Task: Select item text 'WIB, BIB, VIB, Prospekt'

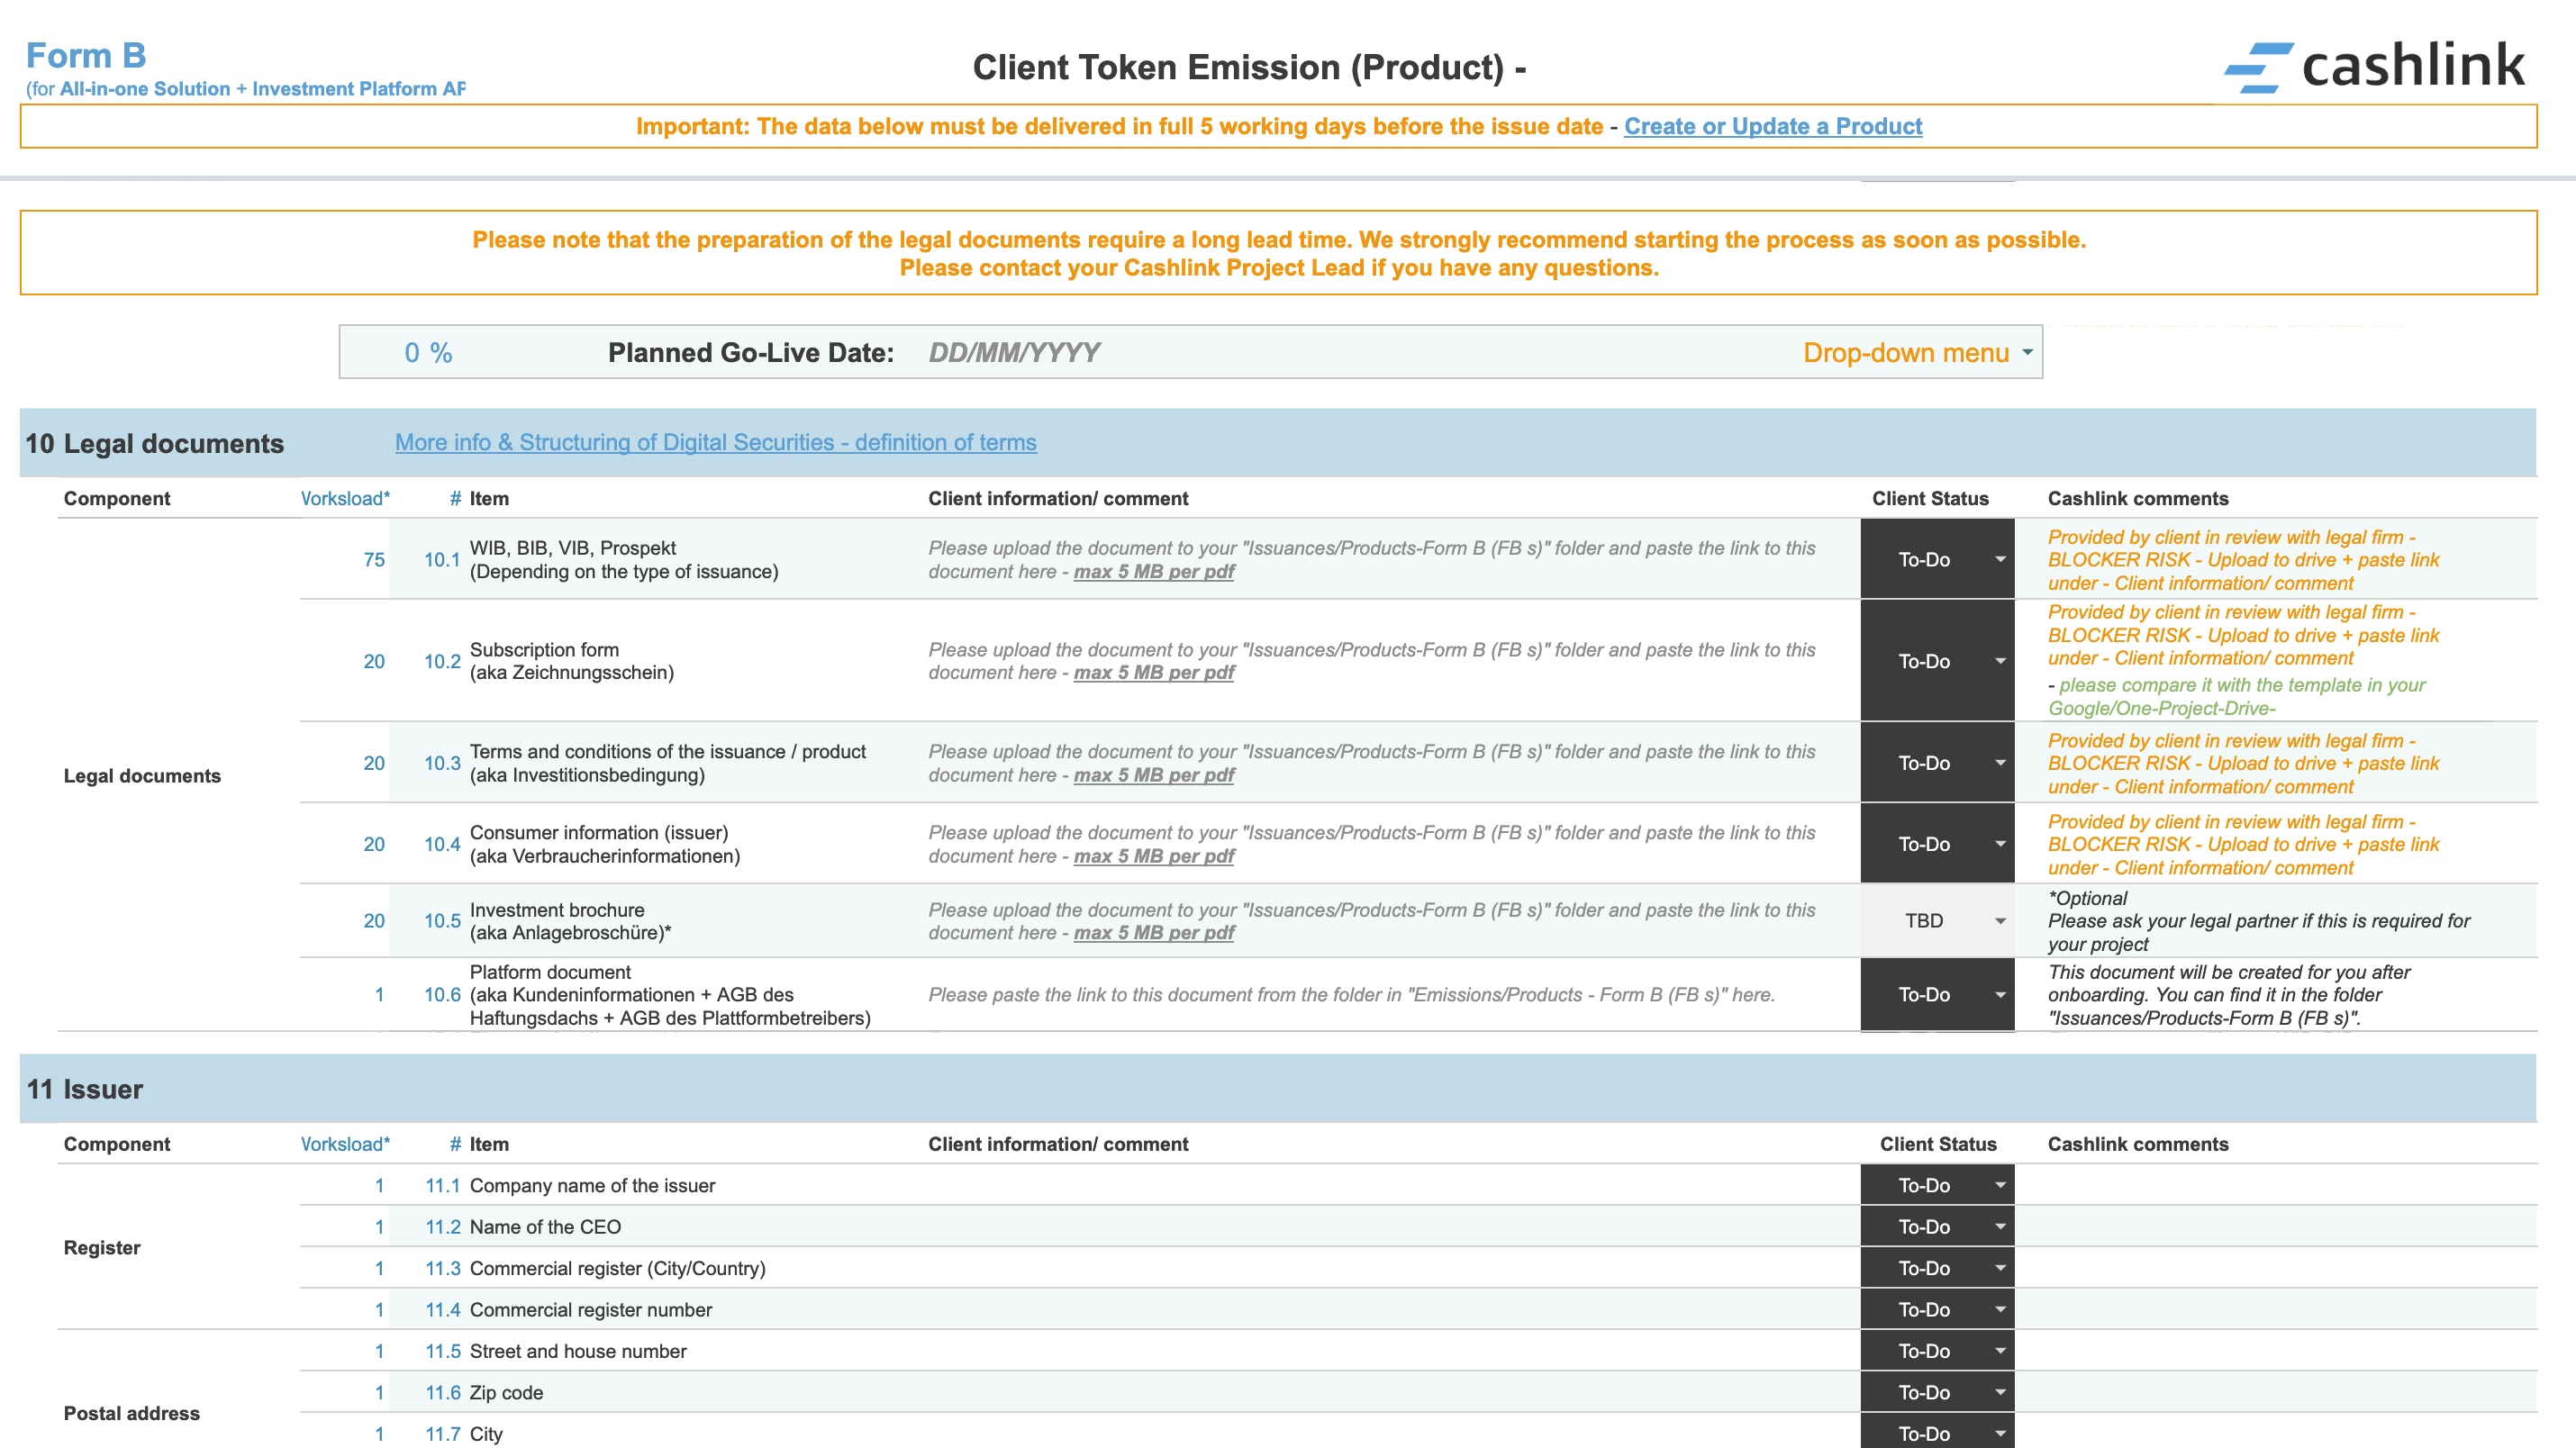Action: click(x=573, y=548)
